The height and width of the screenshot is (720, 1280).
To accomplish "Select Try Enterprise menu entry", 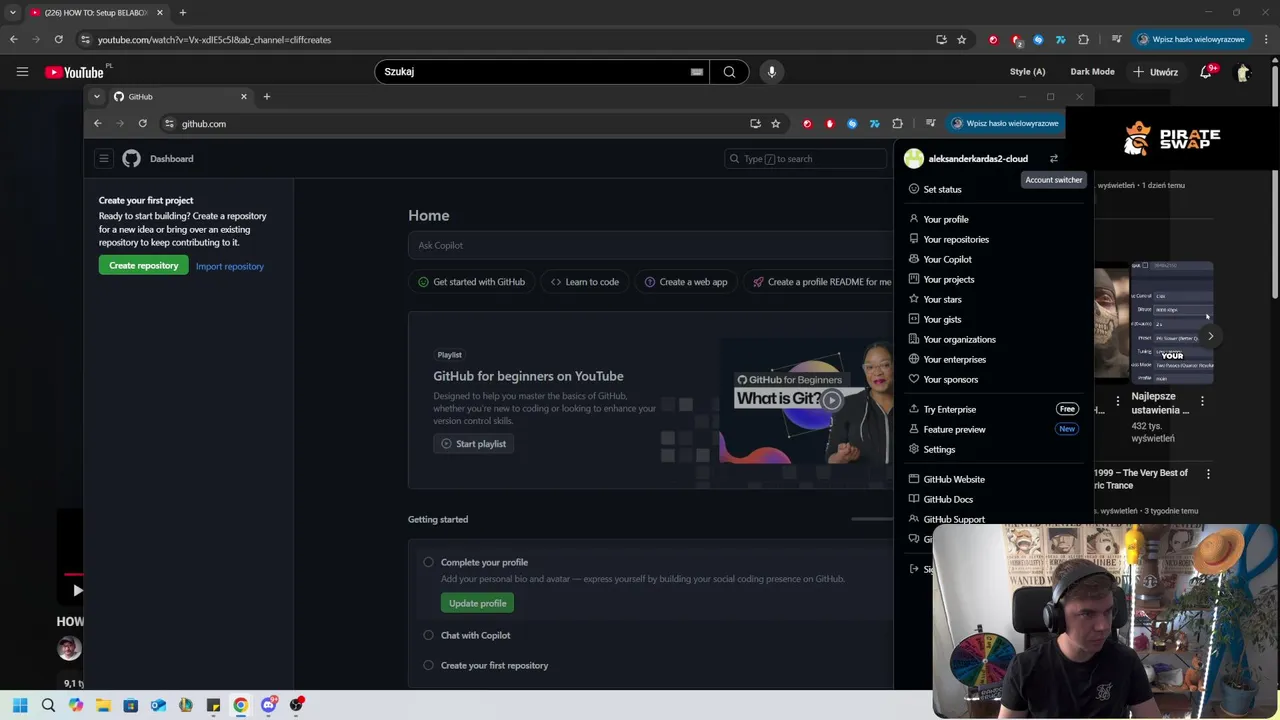I will point(993,409).
